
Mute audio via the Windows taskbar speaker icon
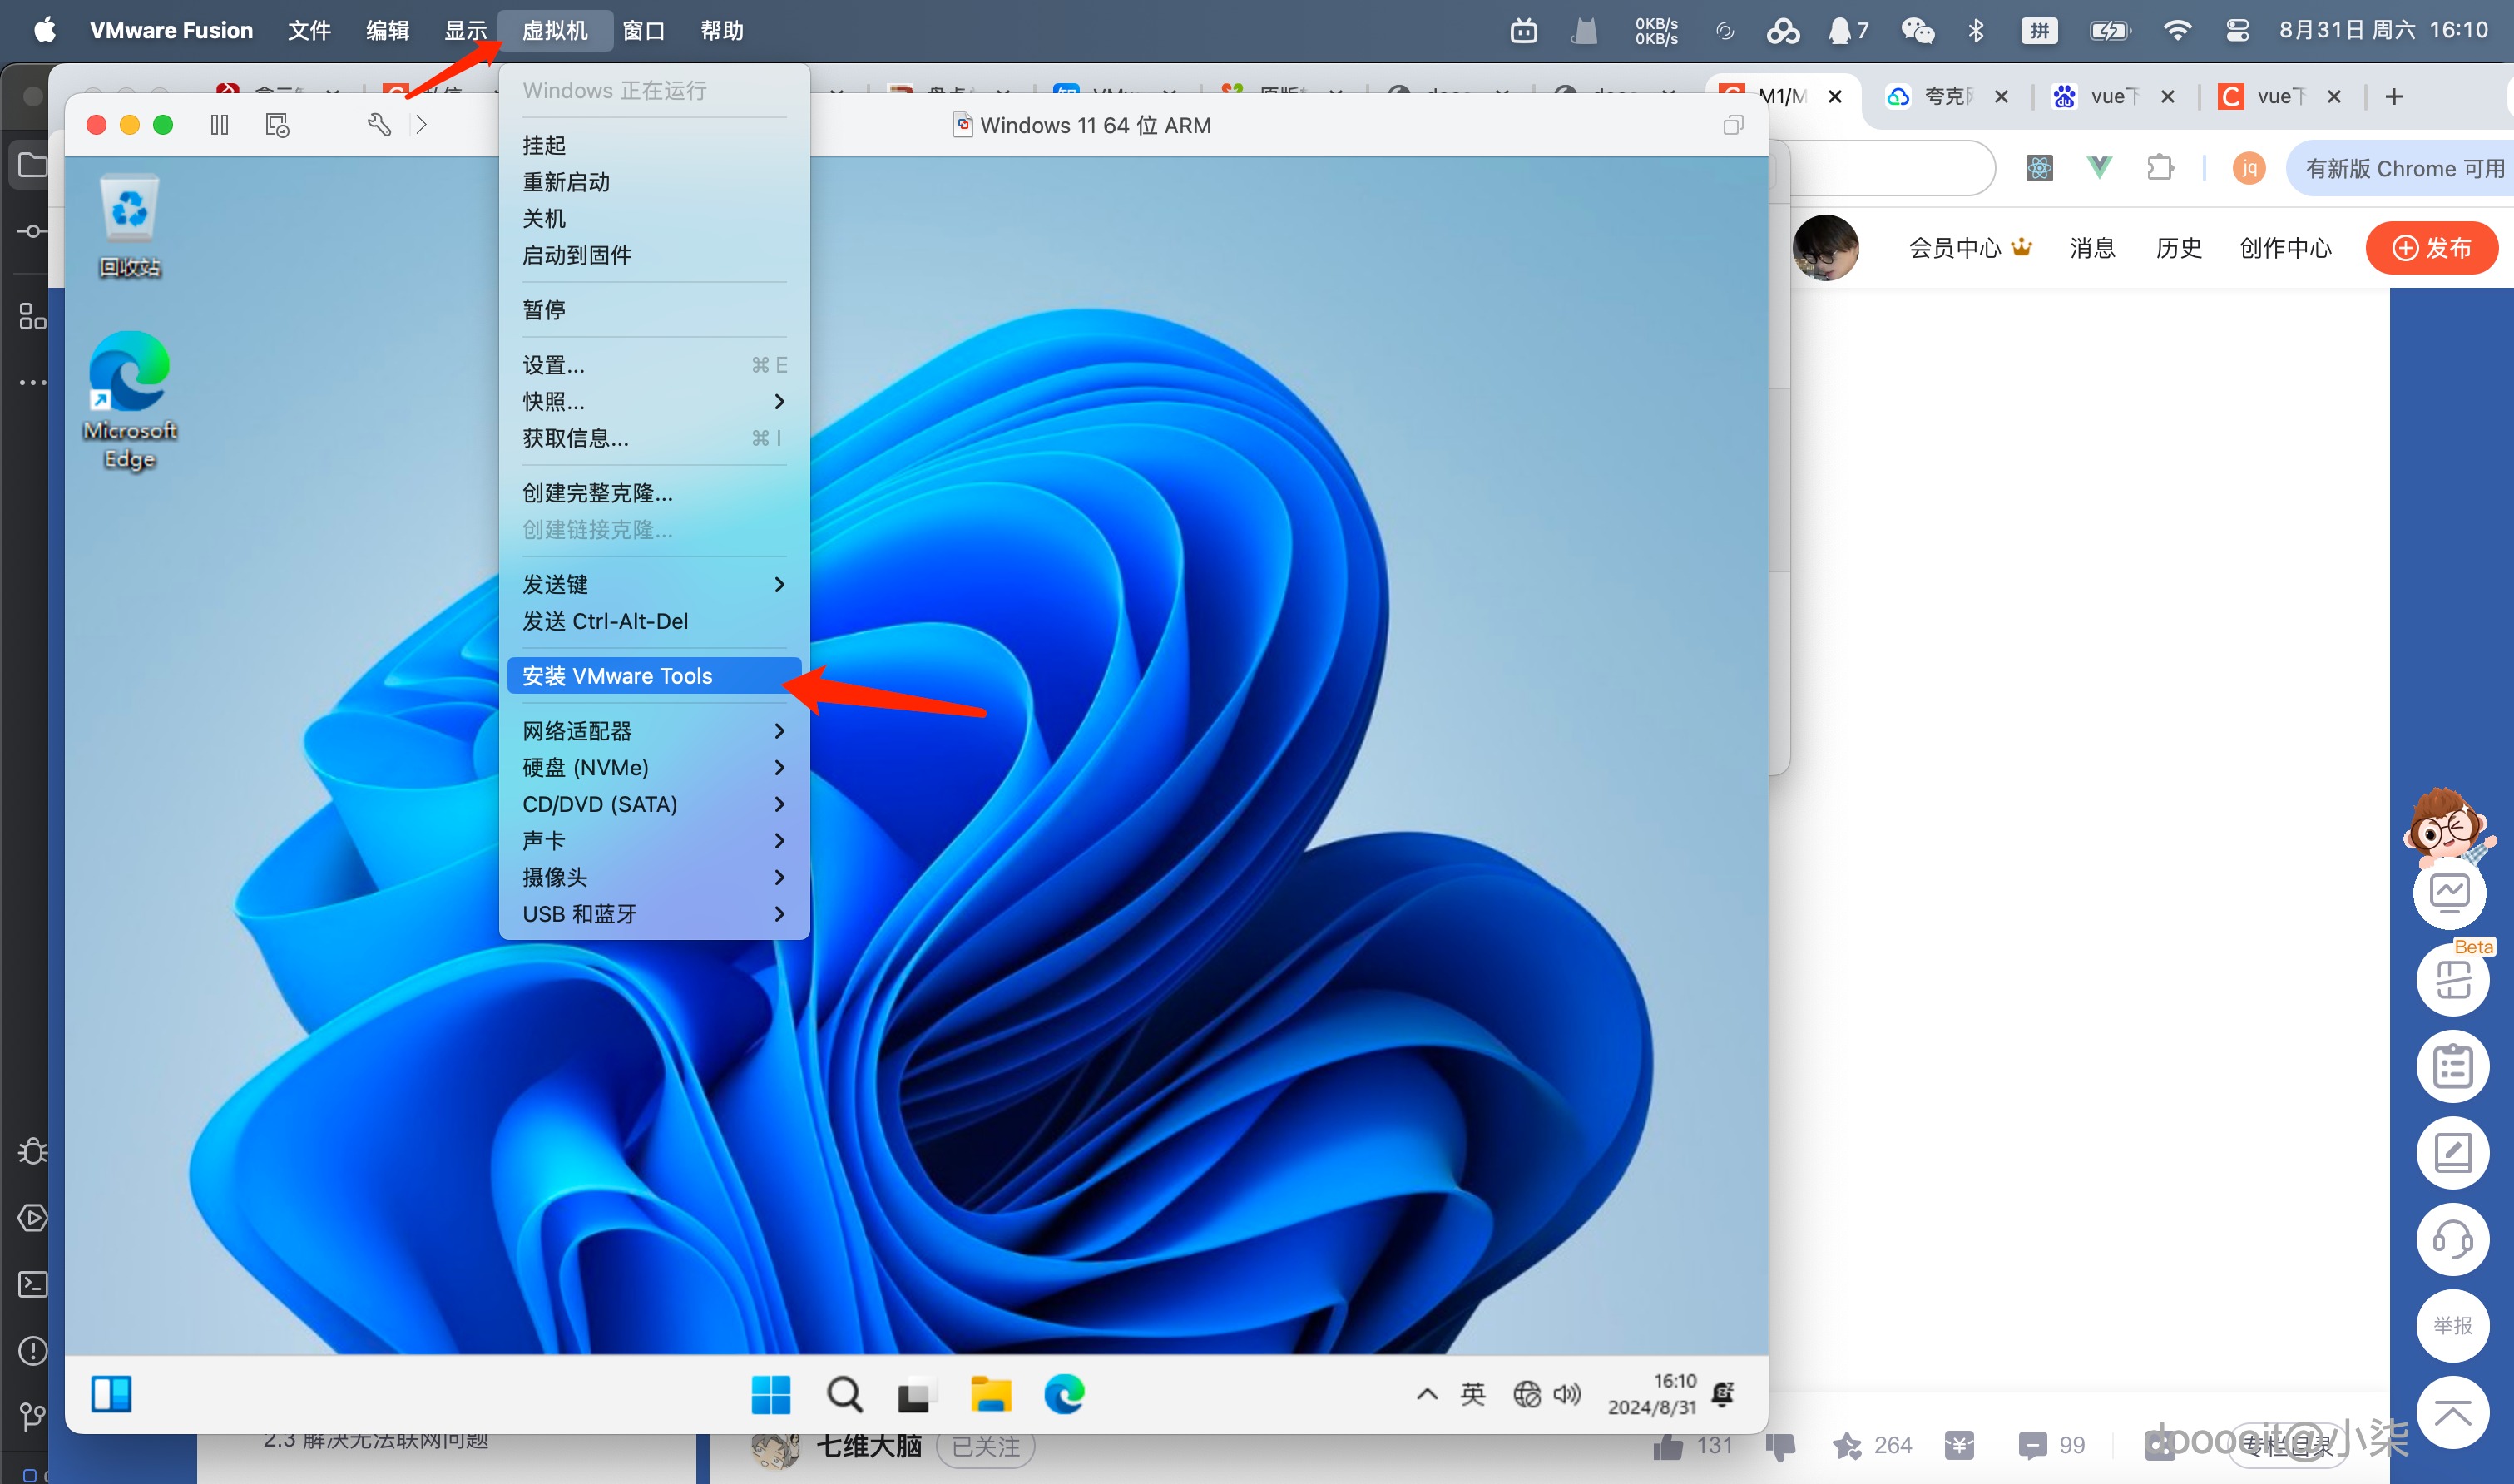click(1567, 1393)
